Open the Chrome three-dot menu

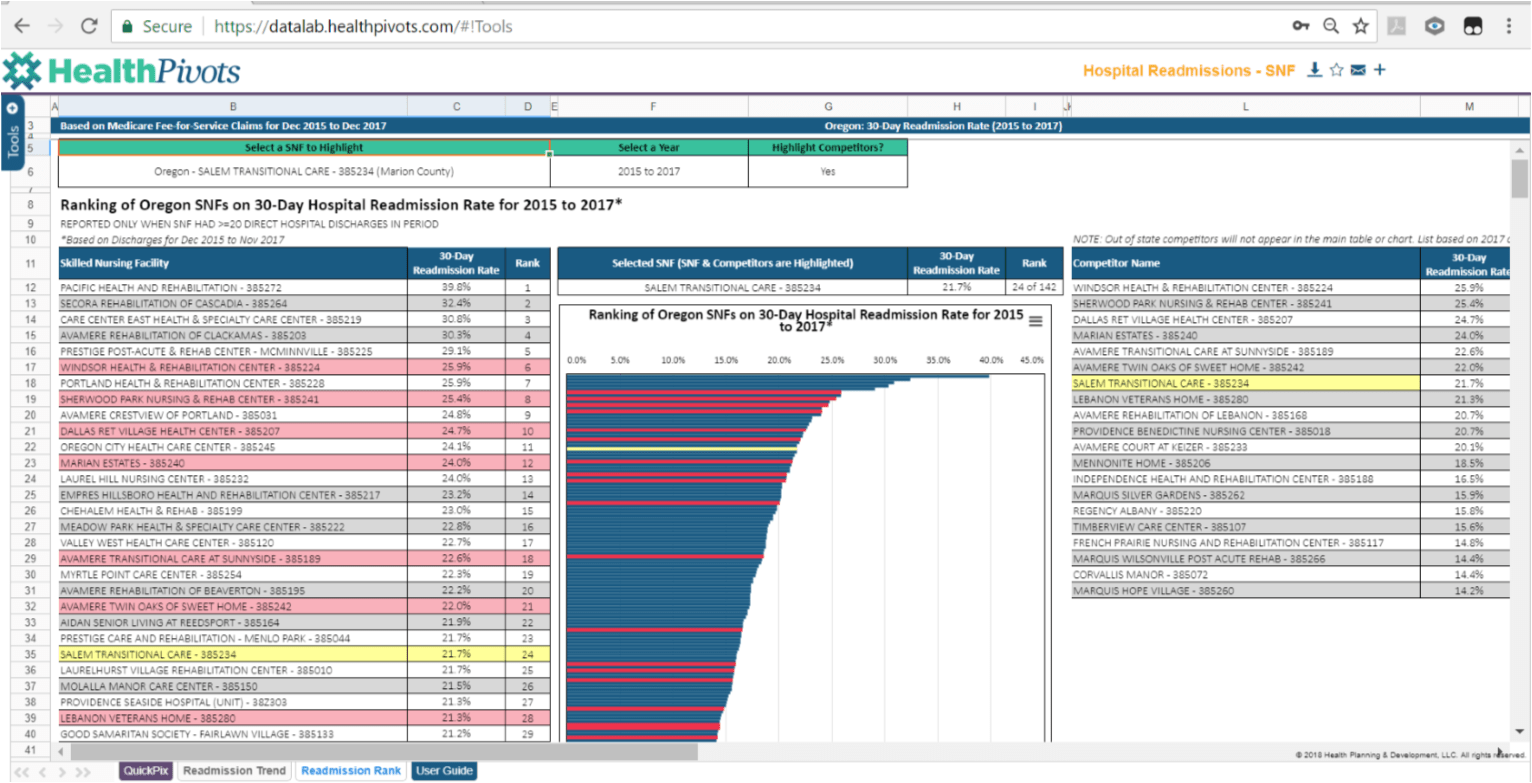pyautogui.click(x=1510, y=27)
